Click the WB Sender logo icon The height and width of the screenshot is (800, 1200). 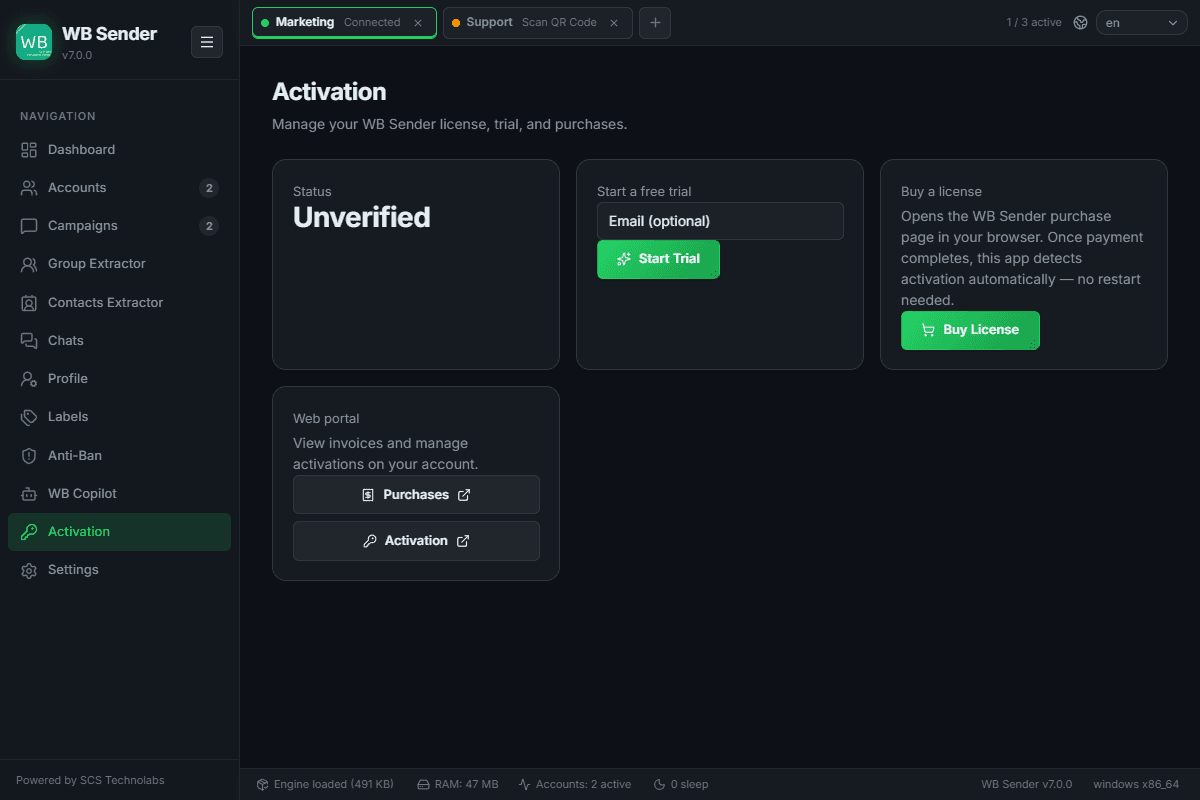(x=34, y=42)
